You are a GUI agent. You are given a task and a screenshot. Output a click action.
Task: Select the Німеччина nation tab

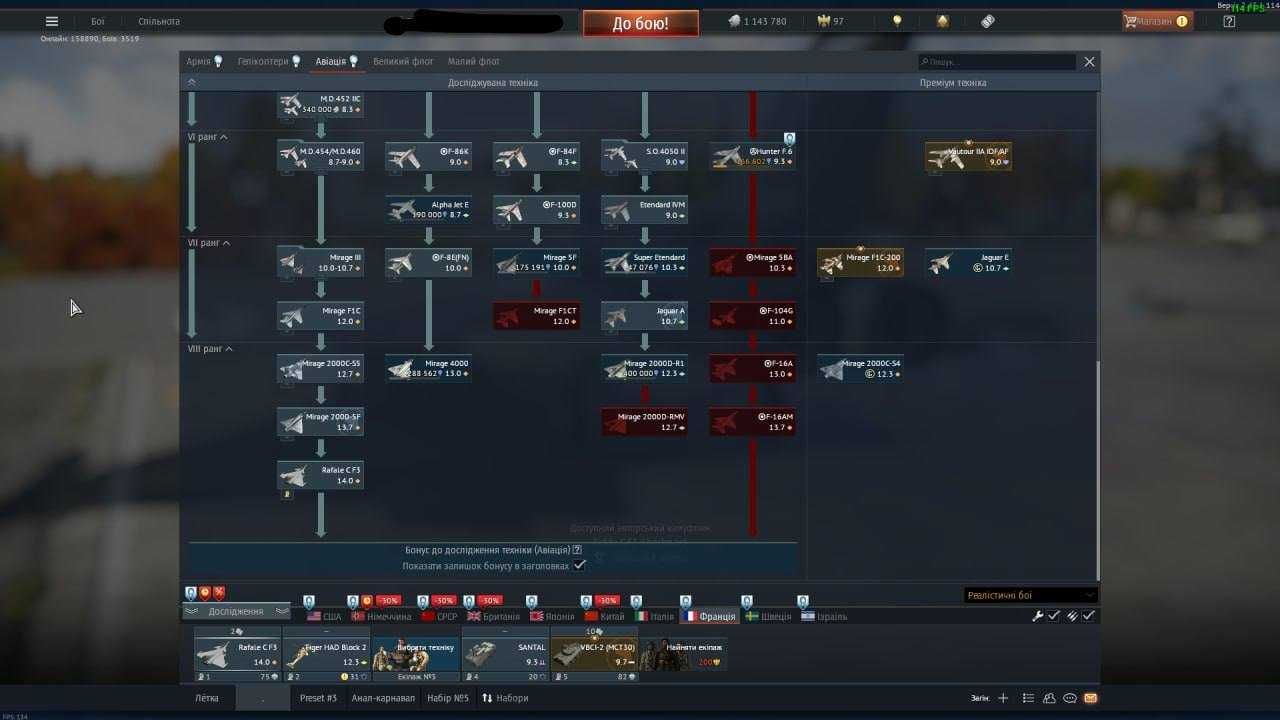pyautogui.click(x=380, y=617)
